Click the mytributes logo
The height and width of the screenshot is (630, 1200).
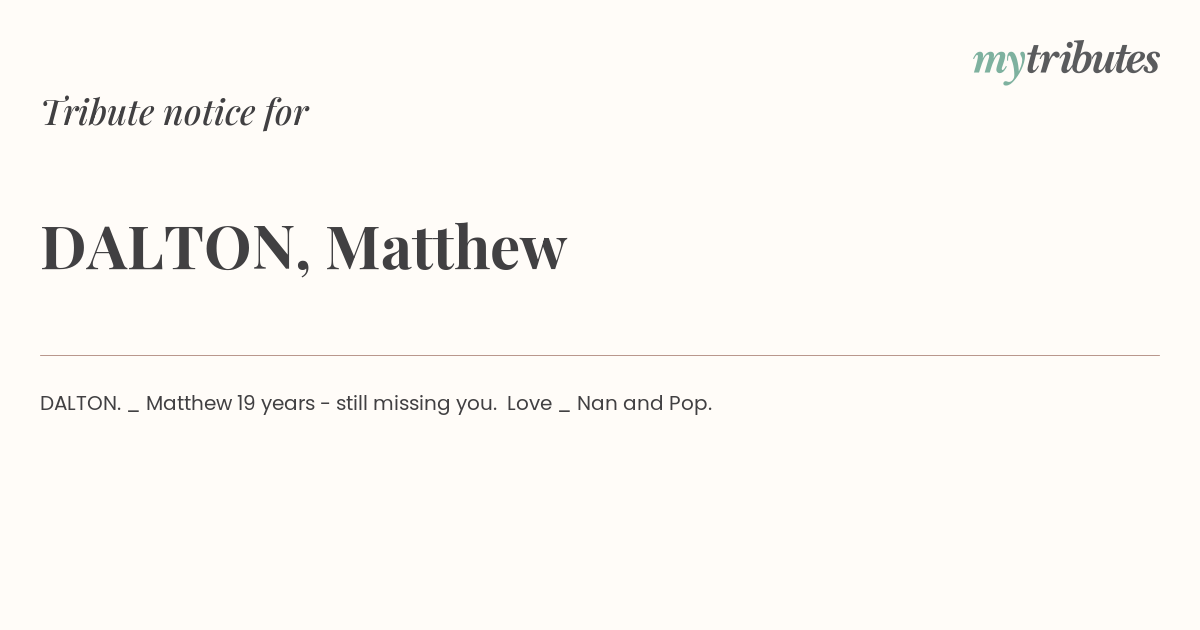pos(1066,60)
